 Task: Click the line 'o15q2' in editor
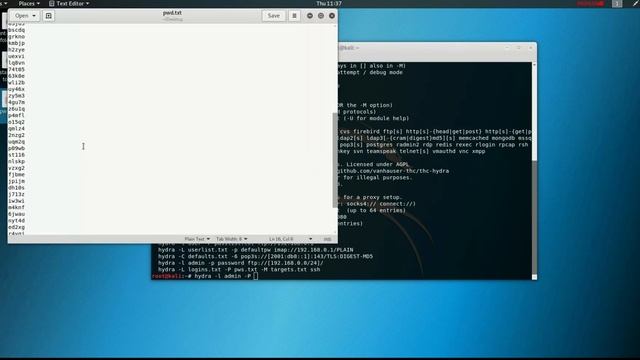17,122
